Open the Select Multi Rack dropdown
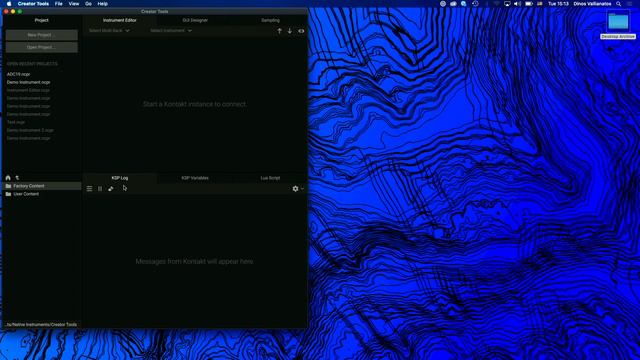Image resolution: width=640 pixels, height=360 pixels. [x=109, y=31]
